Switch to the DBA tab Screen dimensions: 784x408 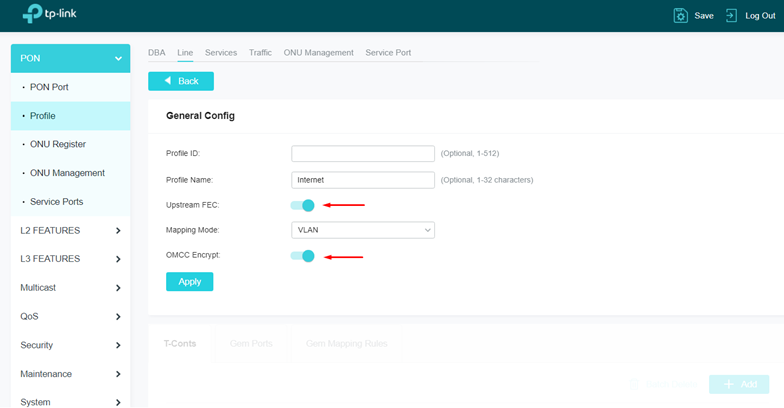tap(156, 53)
